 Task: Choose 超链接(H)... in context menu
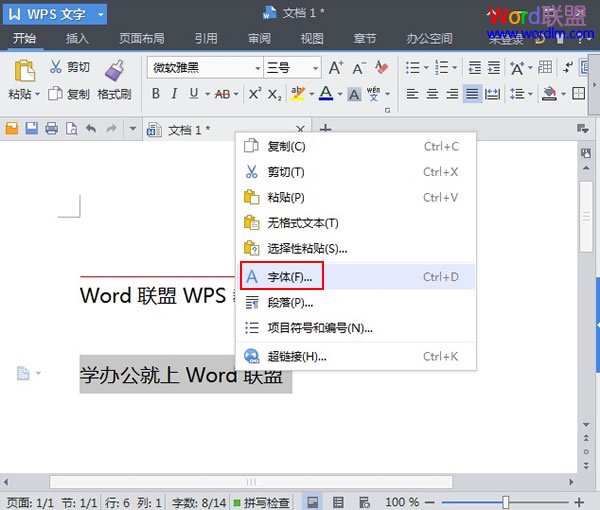[357, 356]
